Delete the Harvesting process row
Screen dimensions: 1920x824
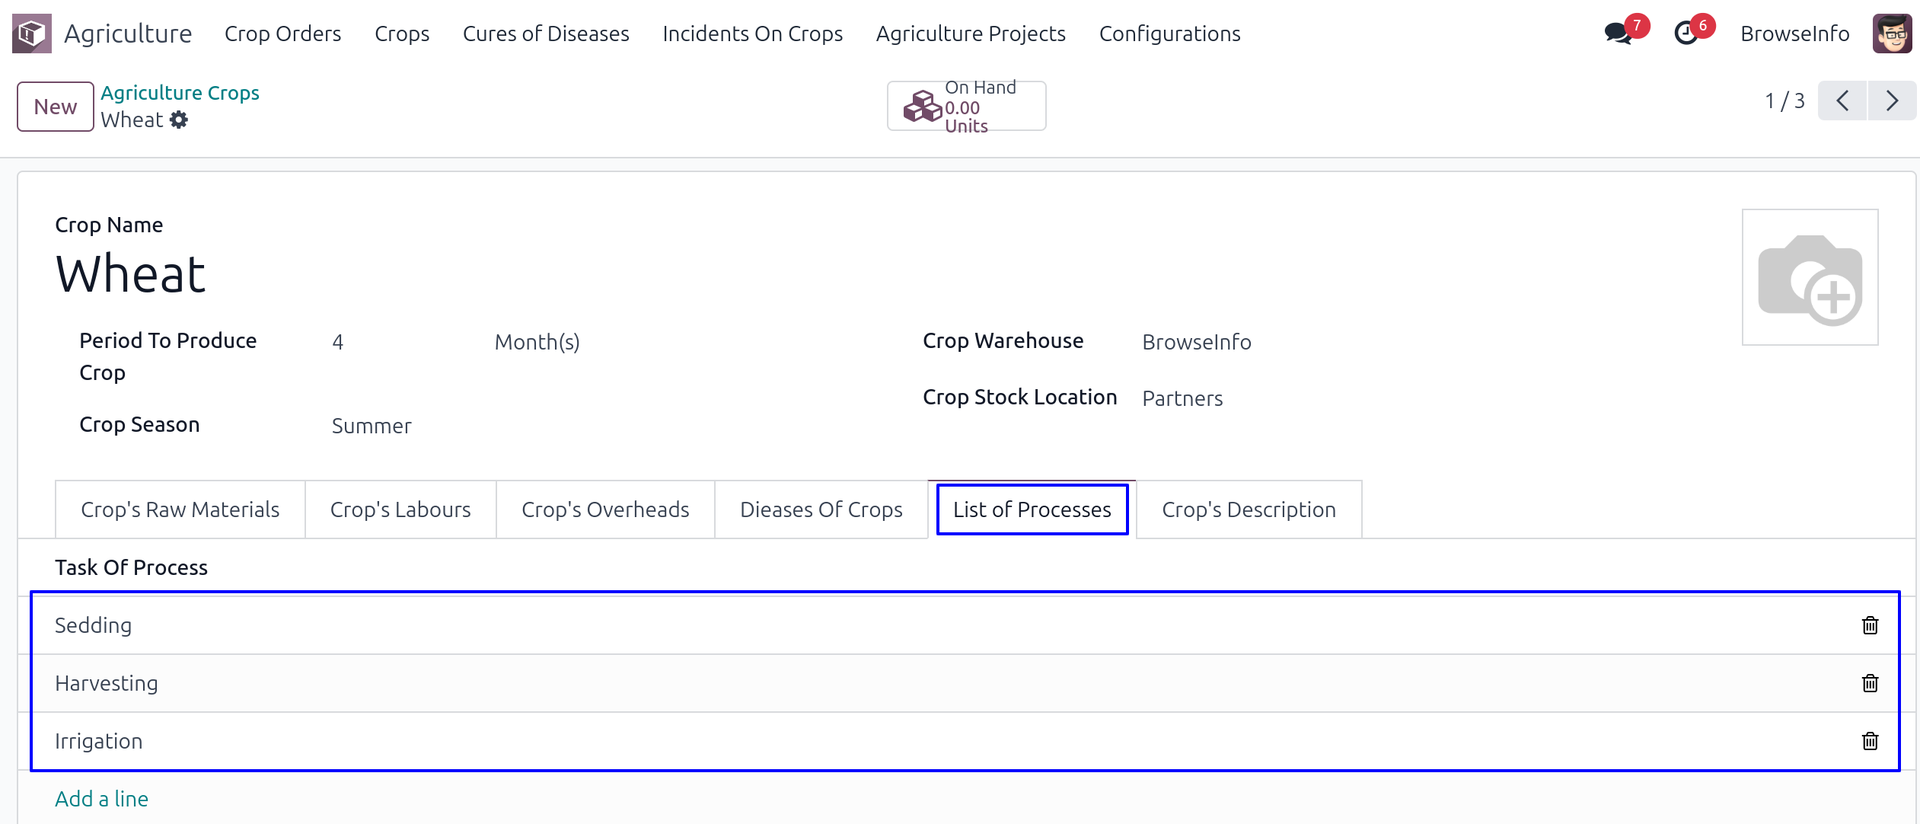(1870, 684)
